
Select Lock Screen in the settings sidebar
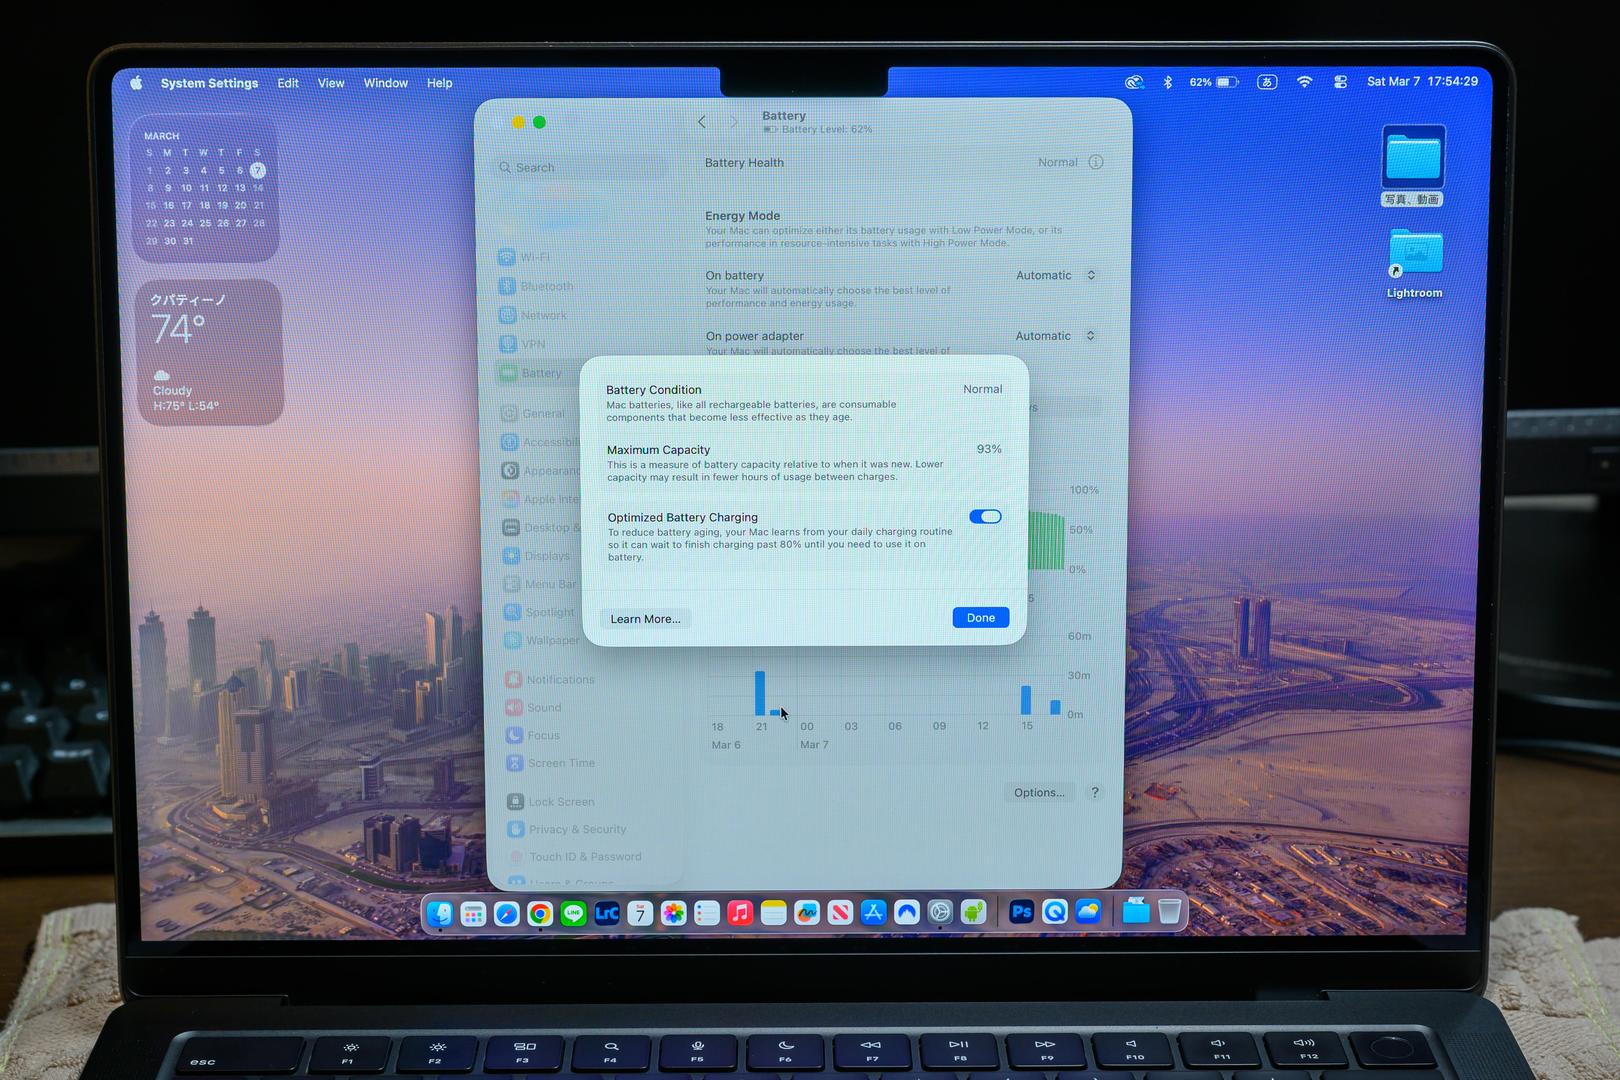(x=594, y=802)
